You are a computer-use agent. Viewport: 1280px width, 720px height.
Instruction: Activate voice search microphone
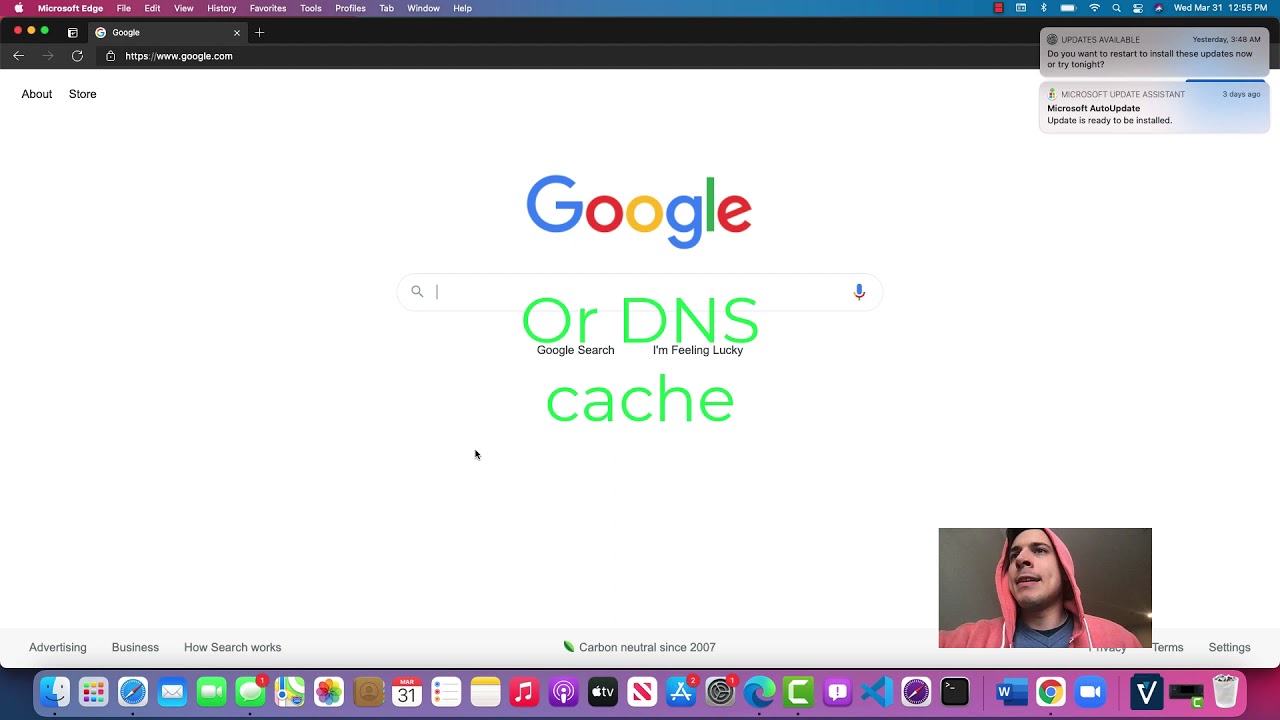(x=859, y=291)
